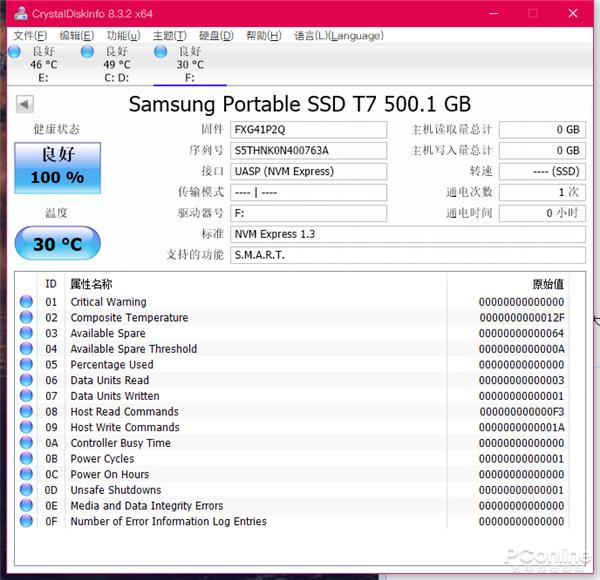Select the Unsafe Shutdowns attribute name

point(116,490)
